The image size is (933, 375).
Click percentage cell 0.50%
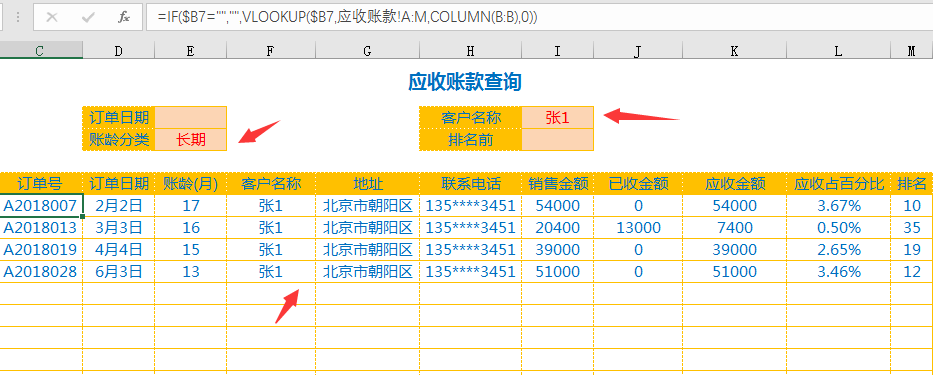(x=838, y=227)
